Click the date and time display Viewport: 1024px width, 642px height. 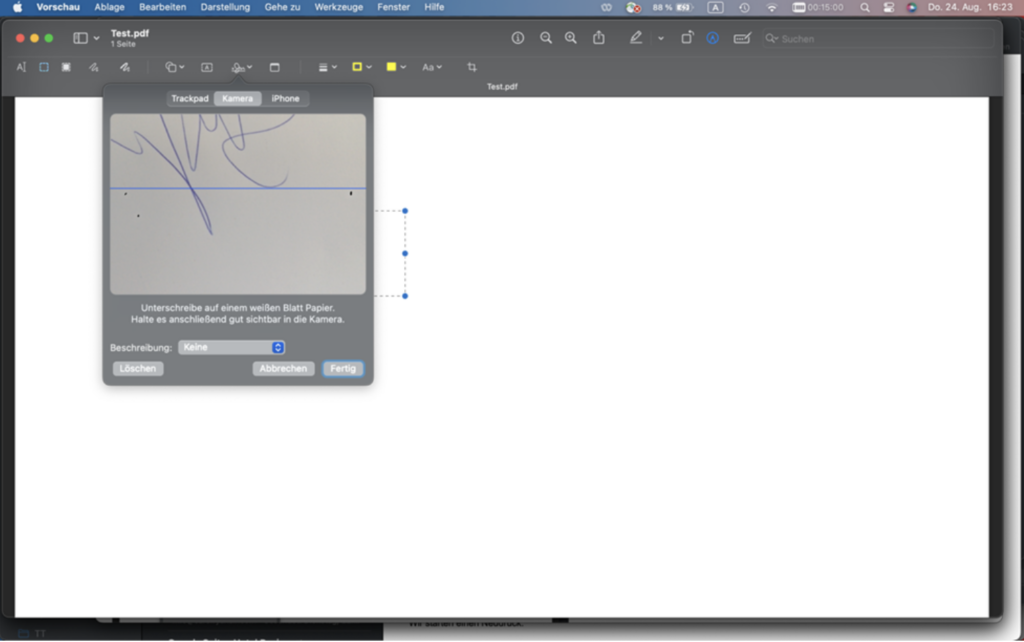click(x=970, y=8)
